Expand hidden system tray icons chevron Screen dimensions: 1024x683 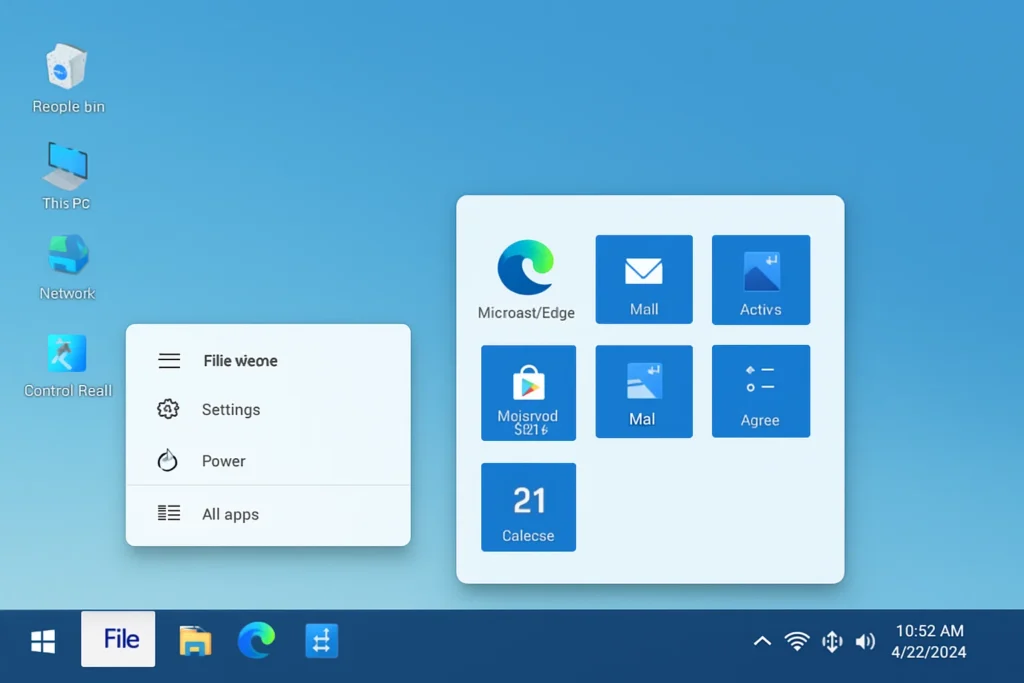pos(762,641)
